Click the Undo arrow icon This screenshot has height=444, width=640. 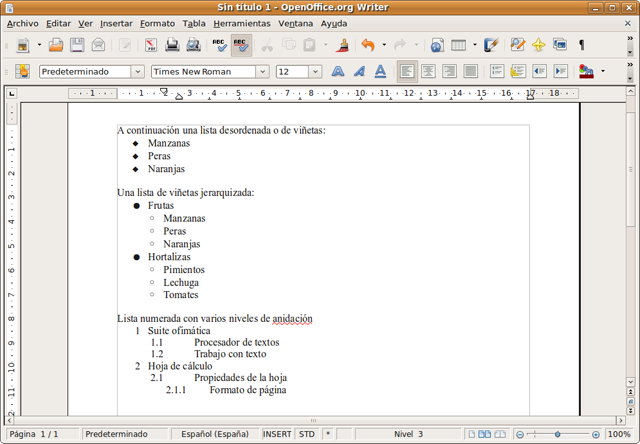367,45
